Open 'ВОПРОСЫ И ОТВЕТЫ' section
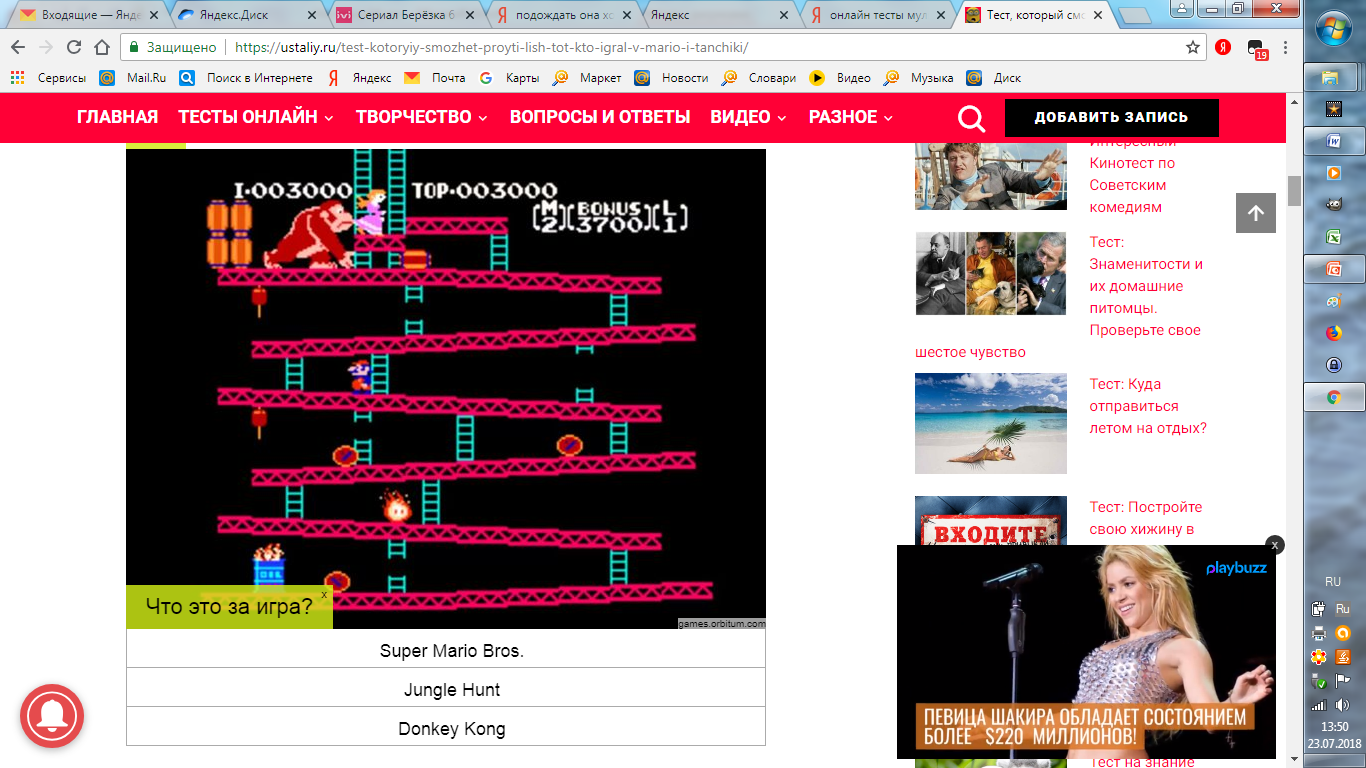This screenshot has height=768, width=1366. click(600, 117)
